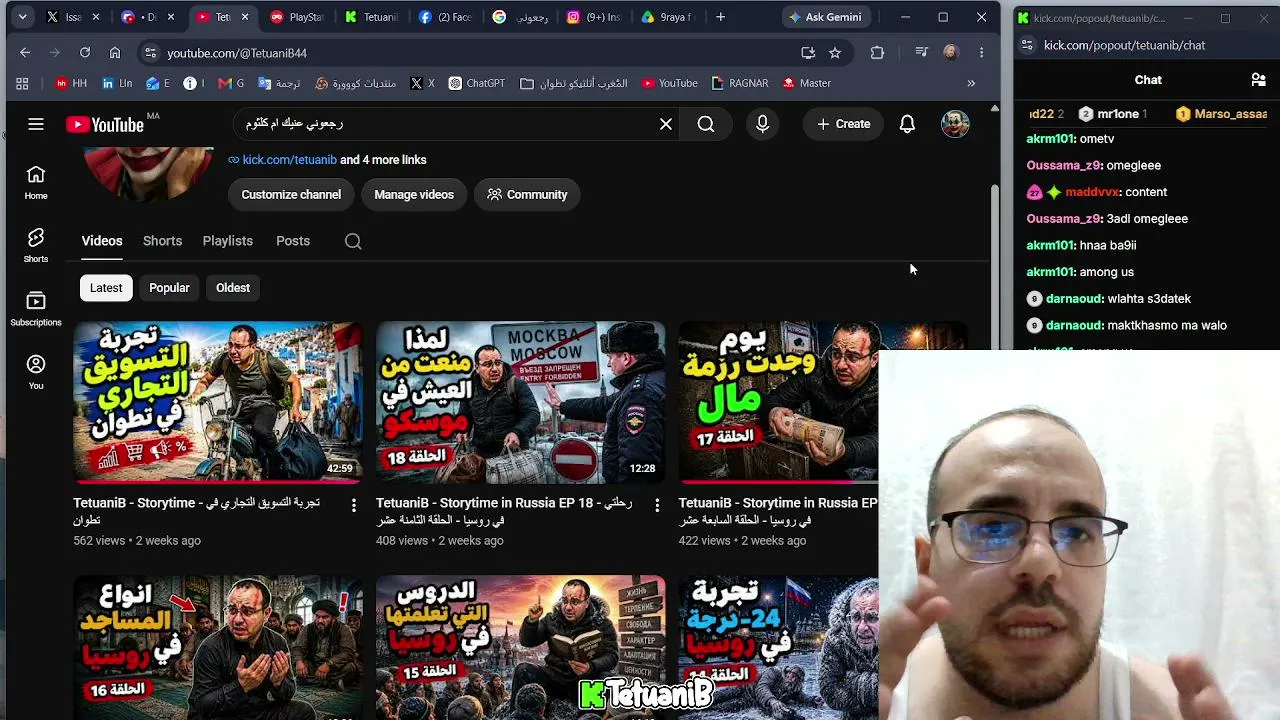Open the المغرب أتلتيكو تطوان bookmark folder

[574, 83]
